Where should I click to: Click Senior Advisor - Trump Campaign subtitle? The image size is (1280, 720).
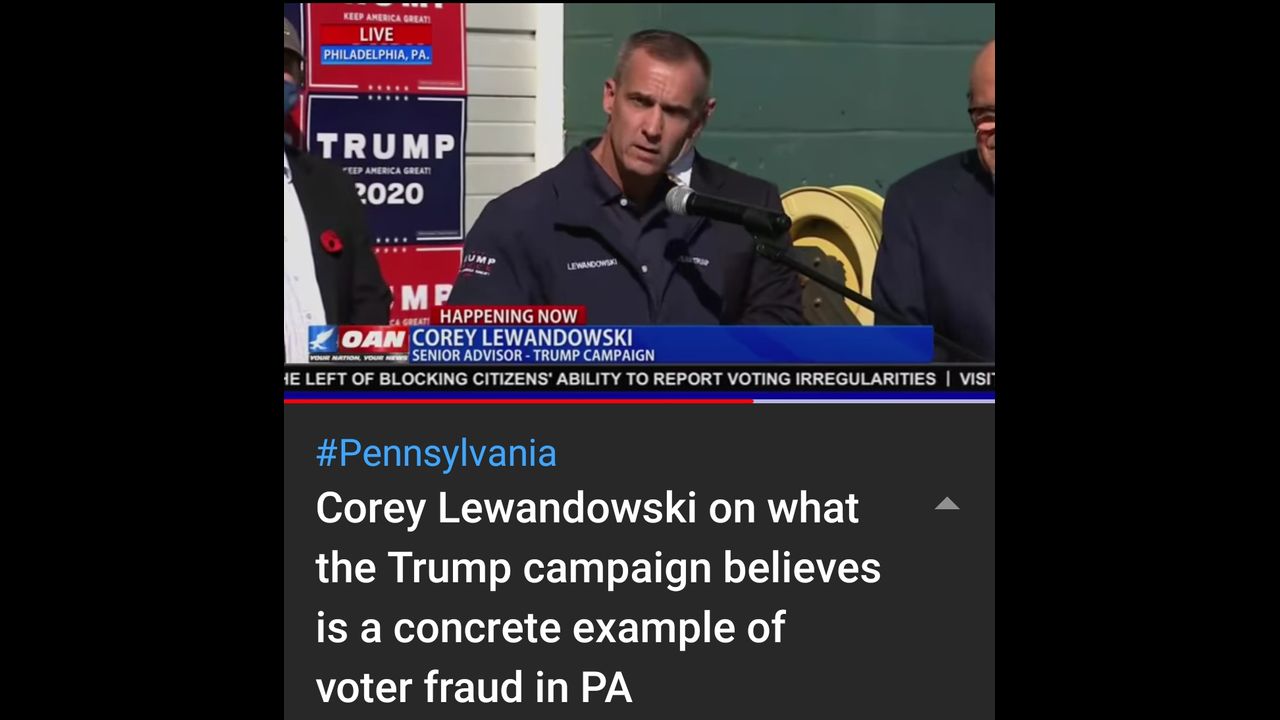pyautogui.click(x=533, y=355)
